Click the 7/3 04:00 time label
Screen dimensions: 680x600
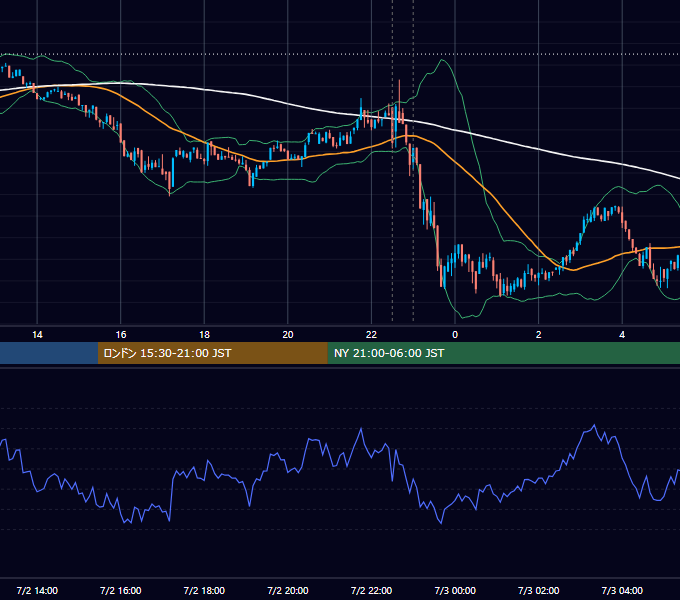(622, 590)
